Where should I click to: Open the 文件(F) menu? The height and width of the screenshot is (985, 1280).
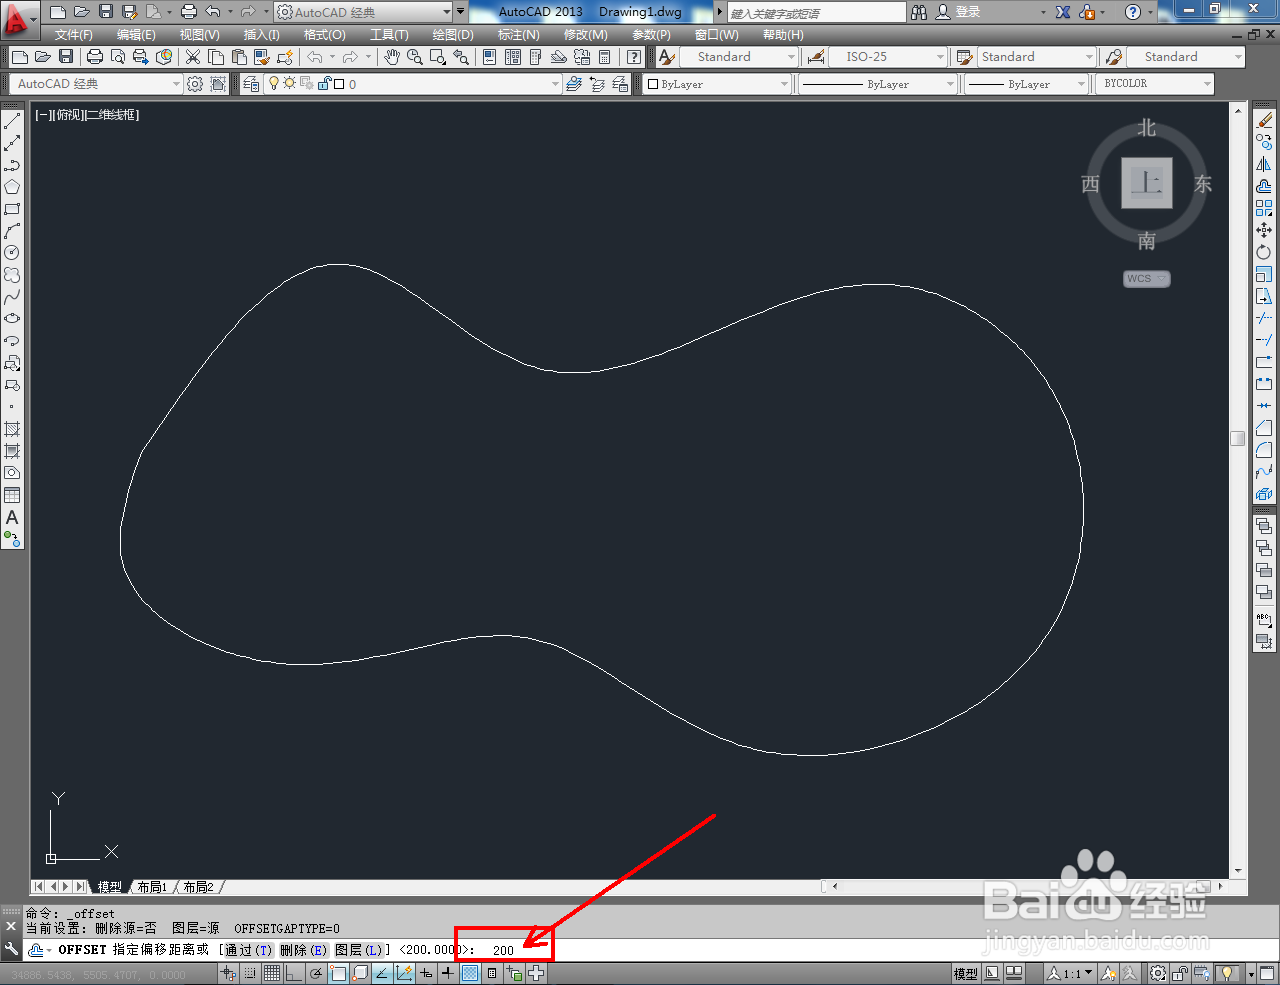pos(74,35)
